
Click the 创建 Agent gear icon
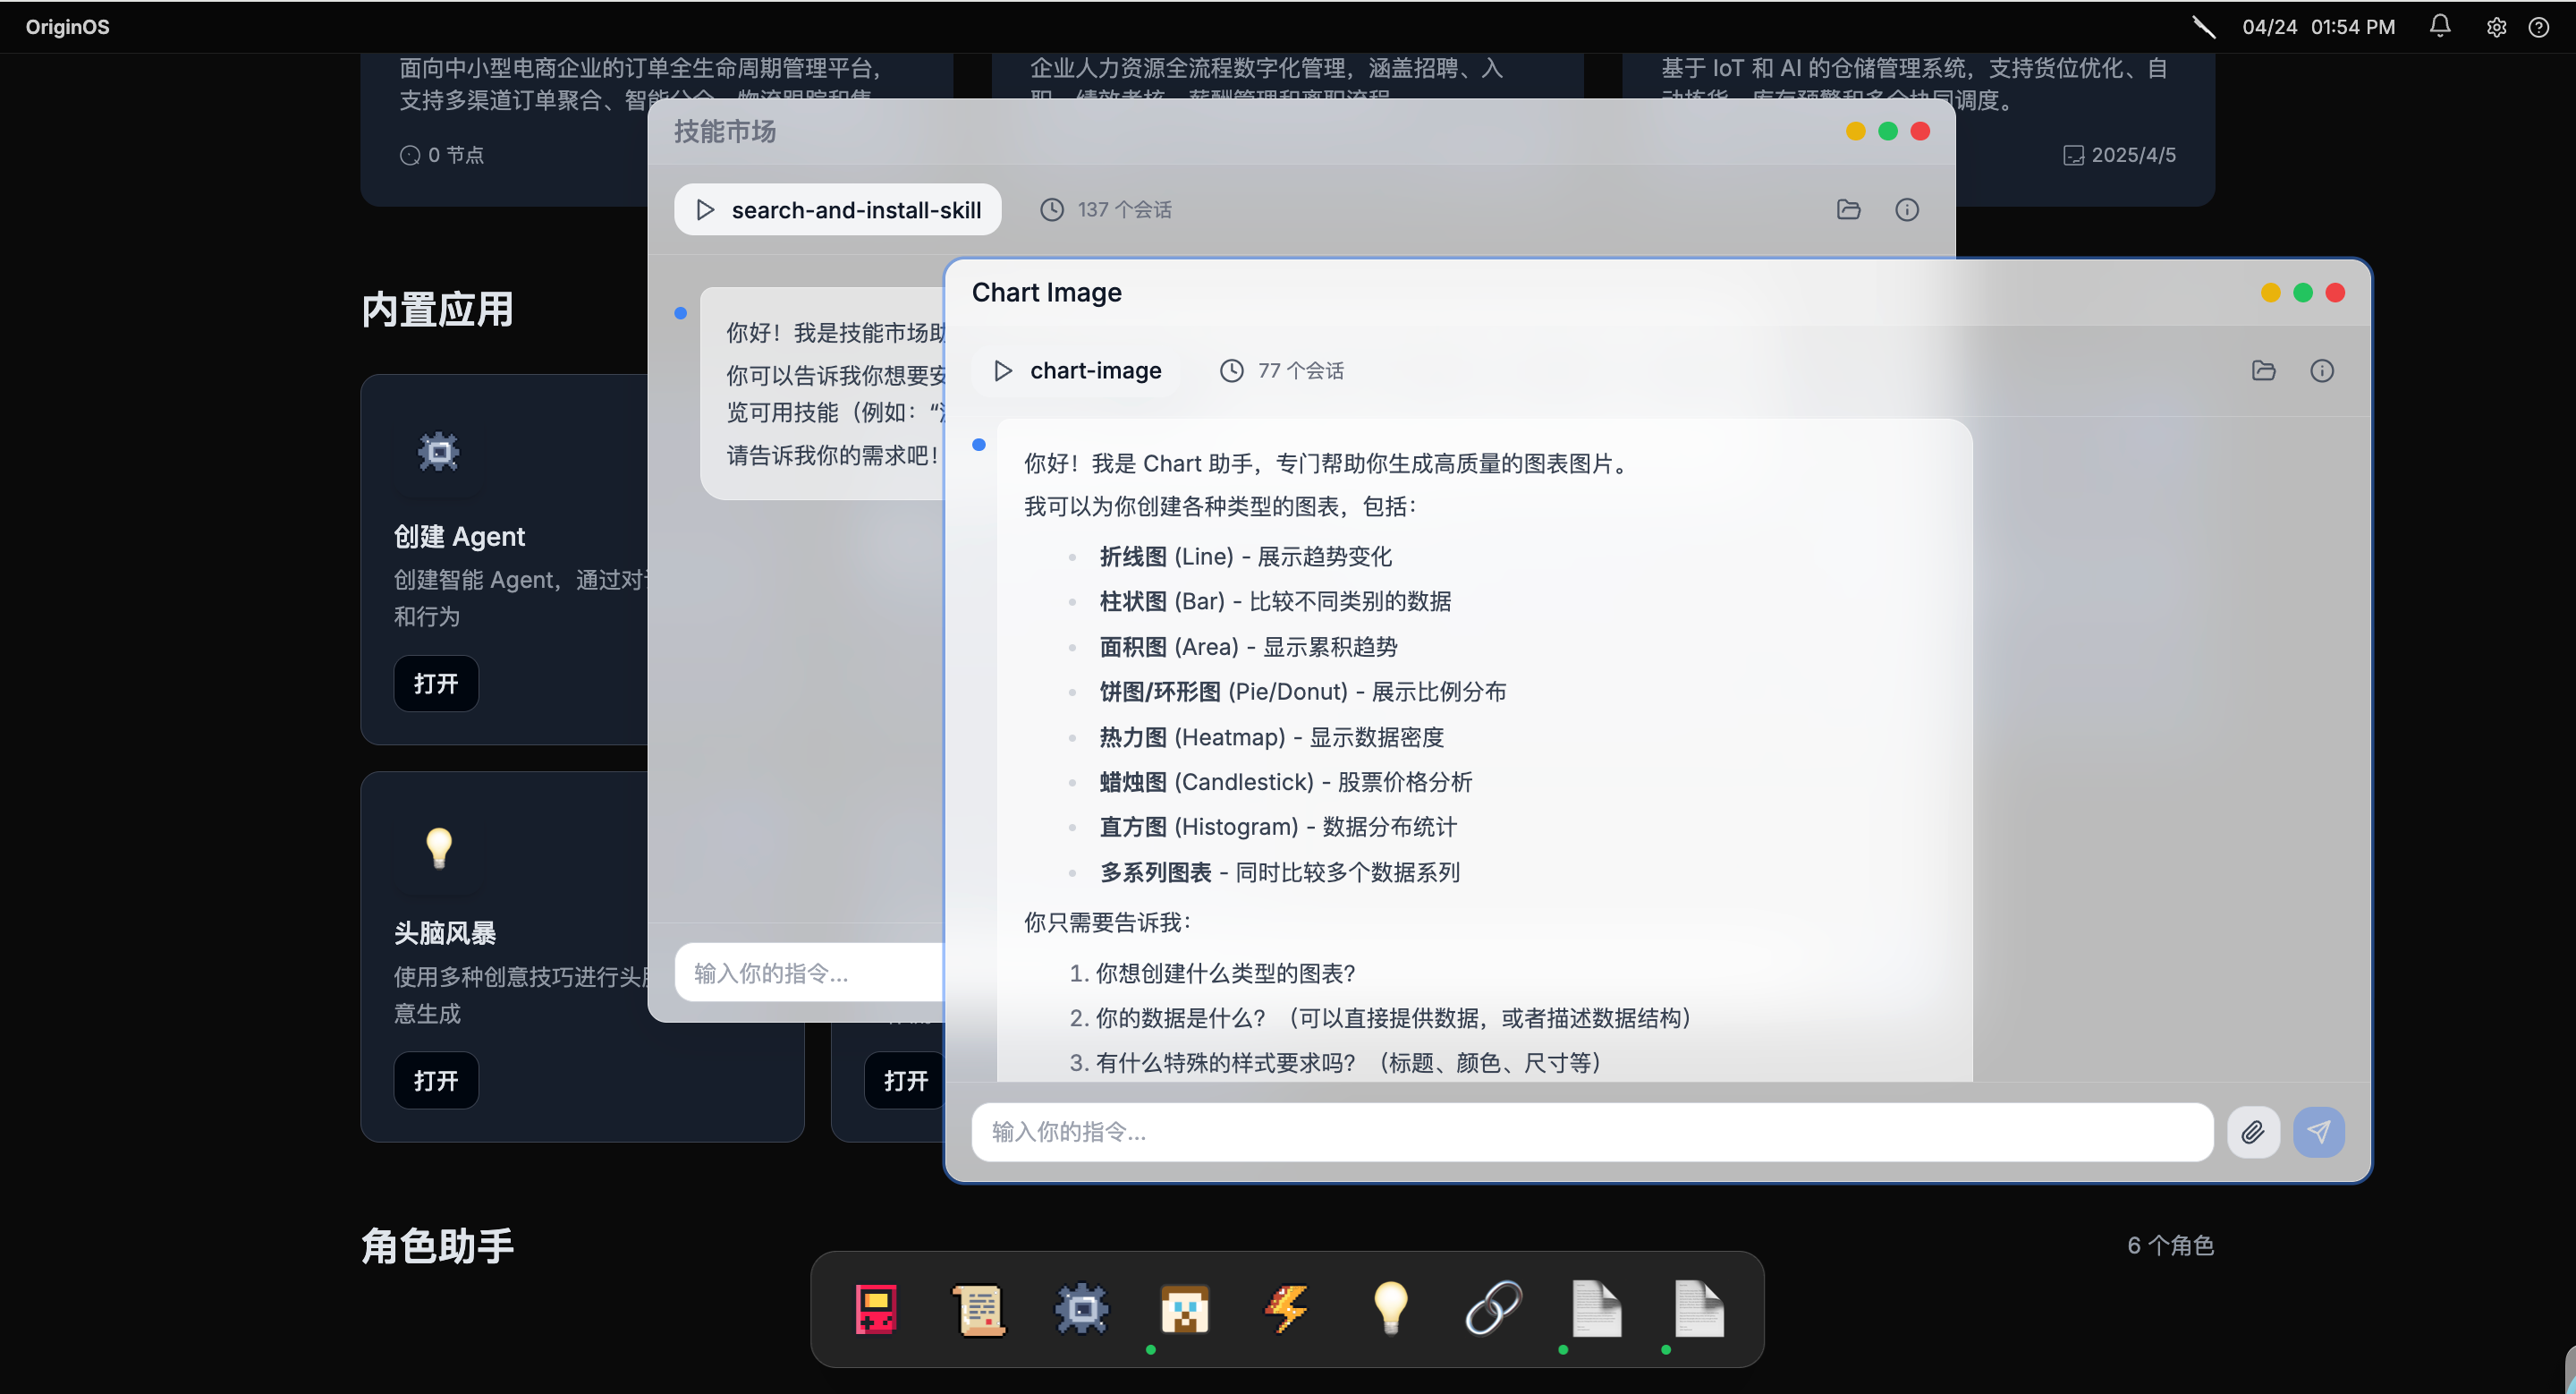[438, 452]
